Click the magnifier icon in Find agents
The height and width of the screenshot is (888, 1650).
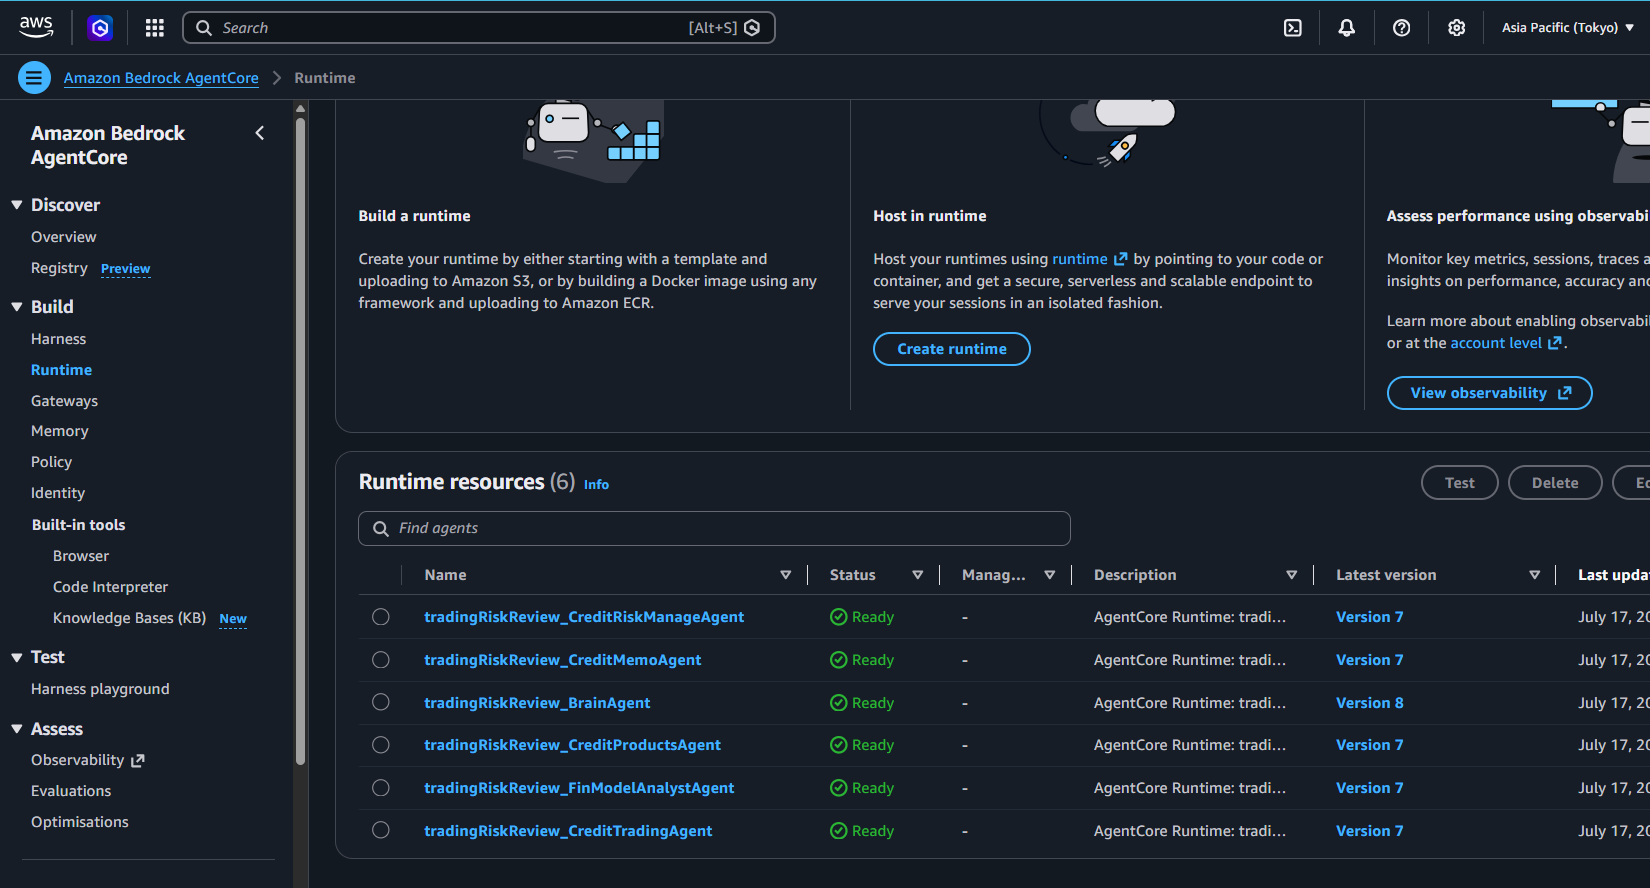point(381,529)
